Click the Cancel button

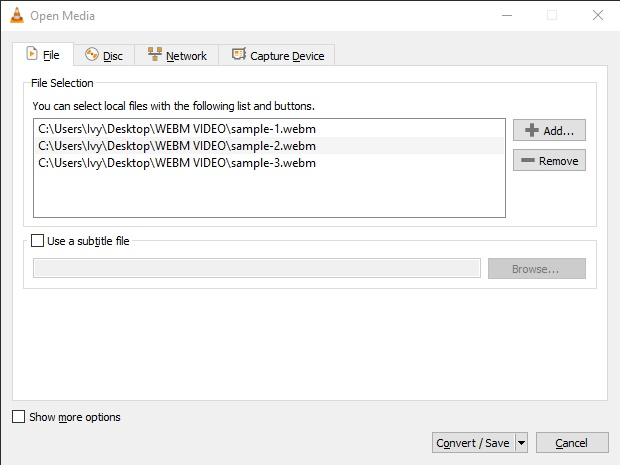pyautogui.click(x=572, y=443)
